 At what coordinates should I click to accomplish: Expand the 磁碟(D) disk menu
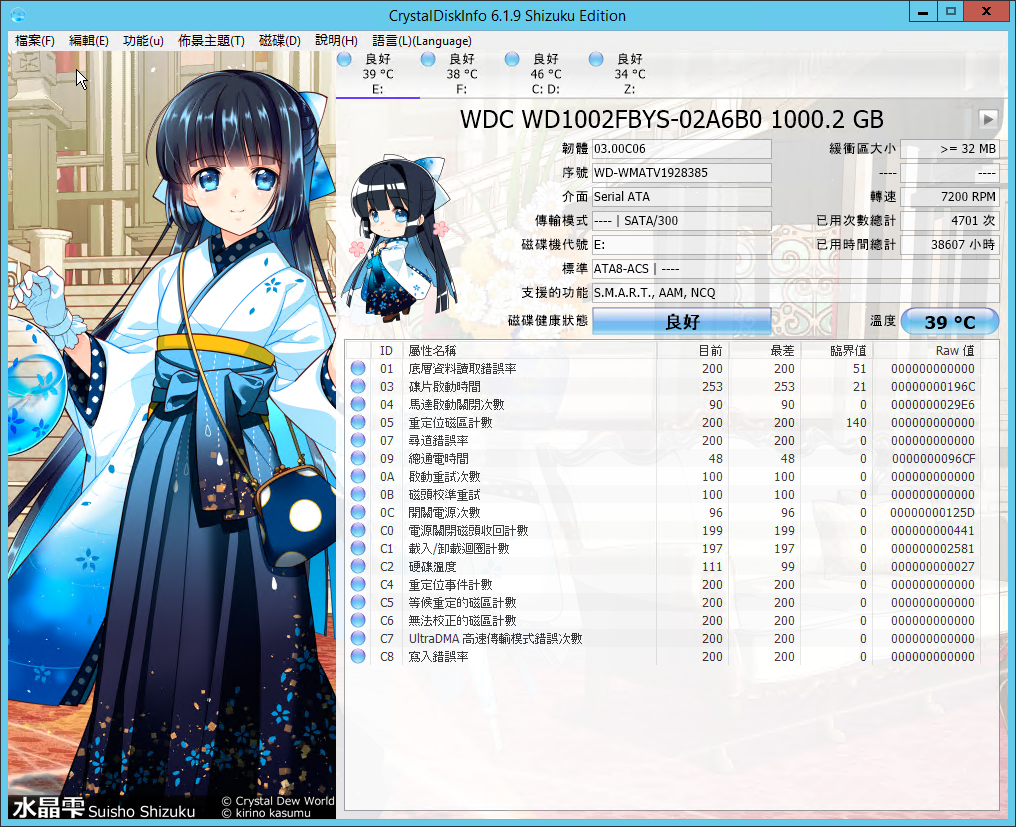(x=279, y=41)
